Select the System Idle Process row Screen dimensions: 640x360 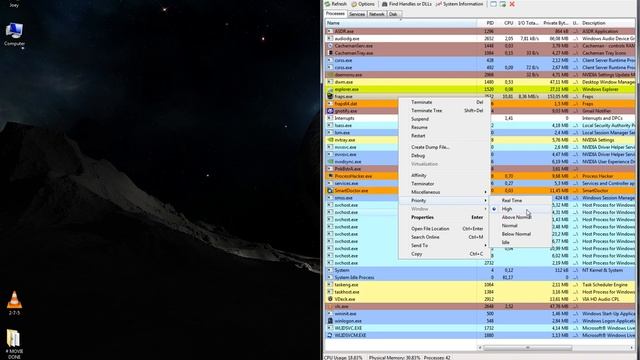coord(480,278)
